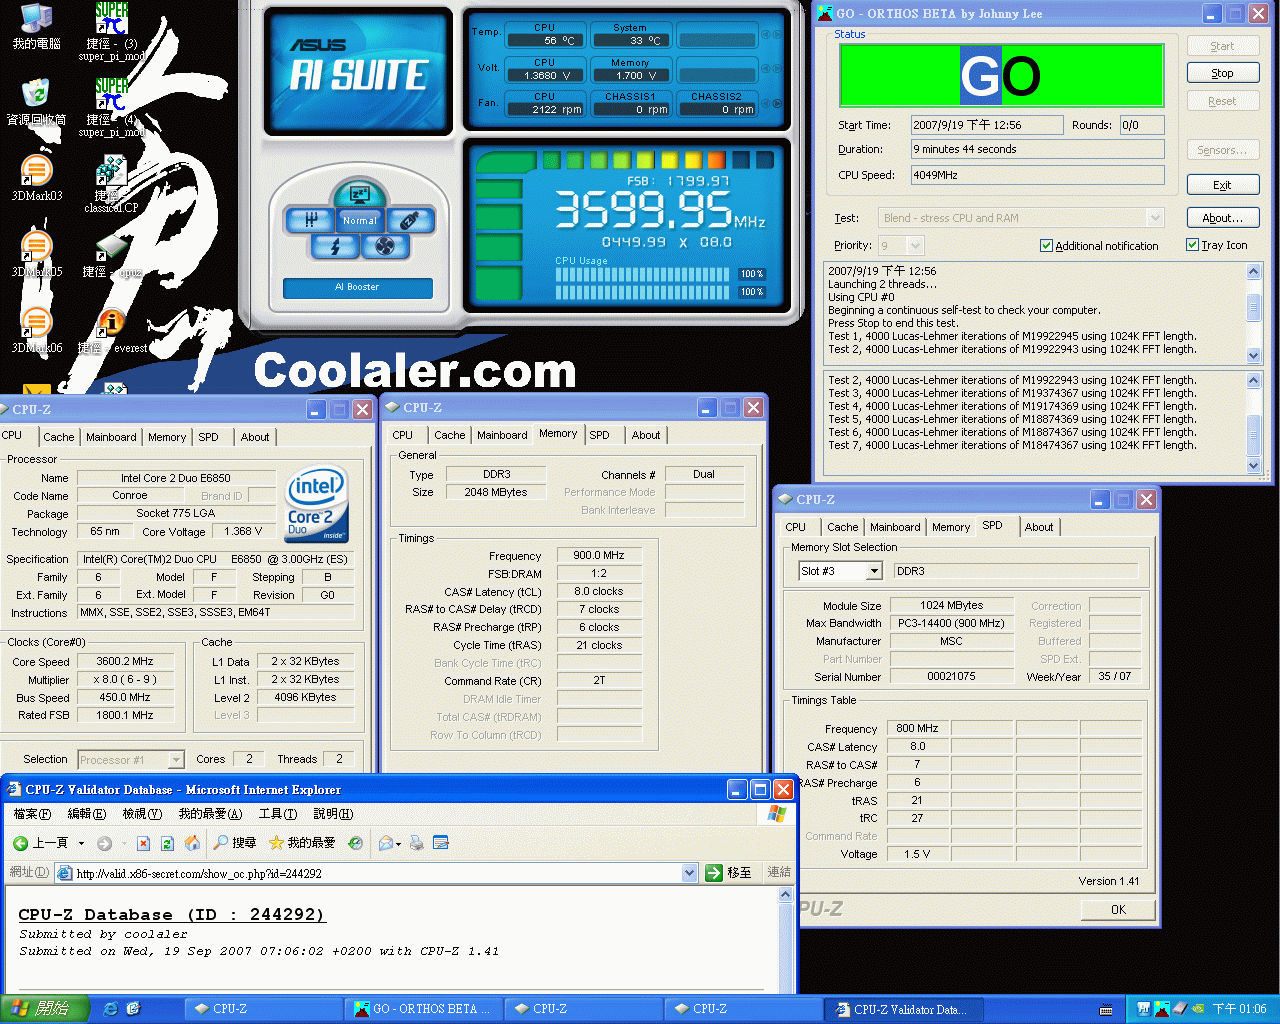Open the Tools (工具) menu in Internet Explorer
Screen dimensions: 1280x1024
click(x=277, y=814)
